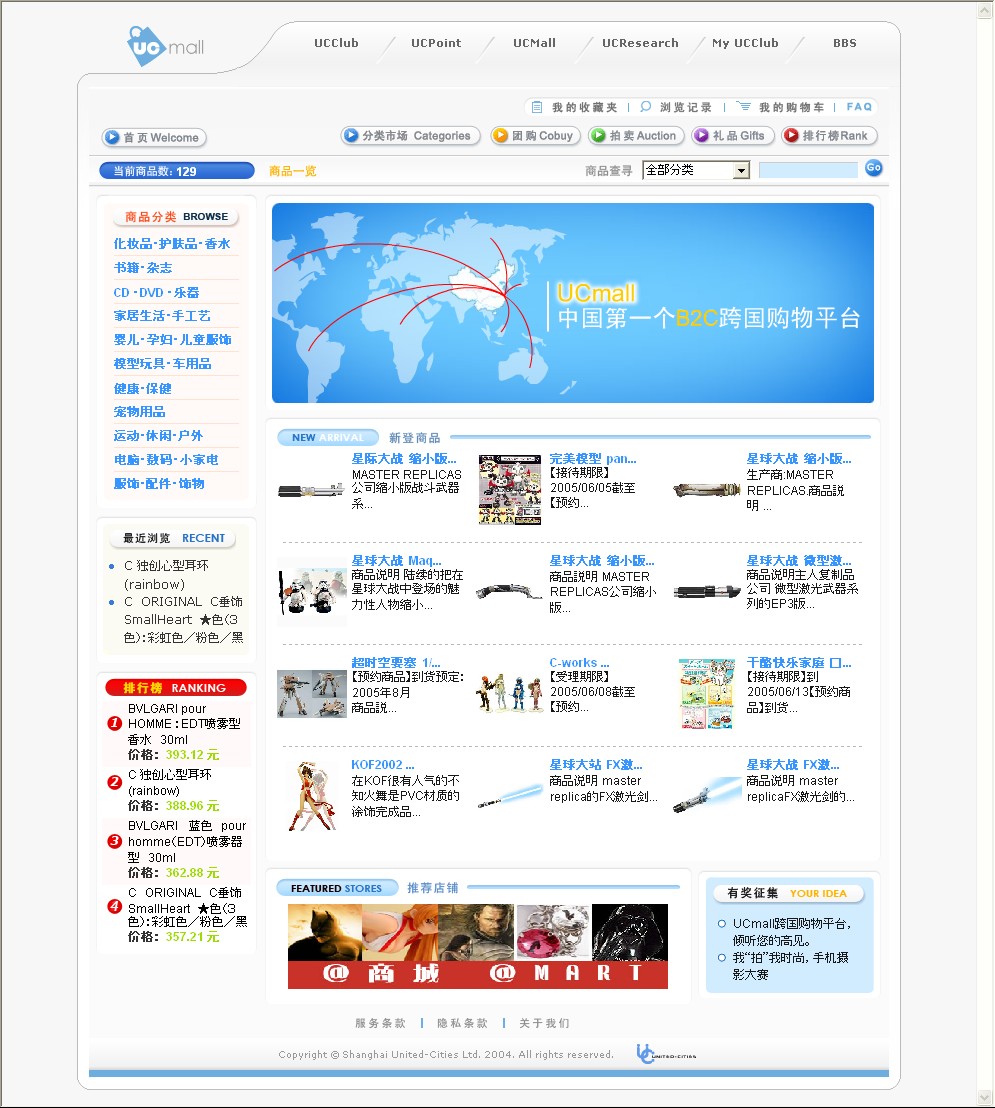The height and width of the screenshot is (1108, 995).
Task: Open 完美模型 pan... product thumbnail
Action: [510, 490]
